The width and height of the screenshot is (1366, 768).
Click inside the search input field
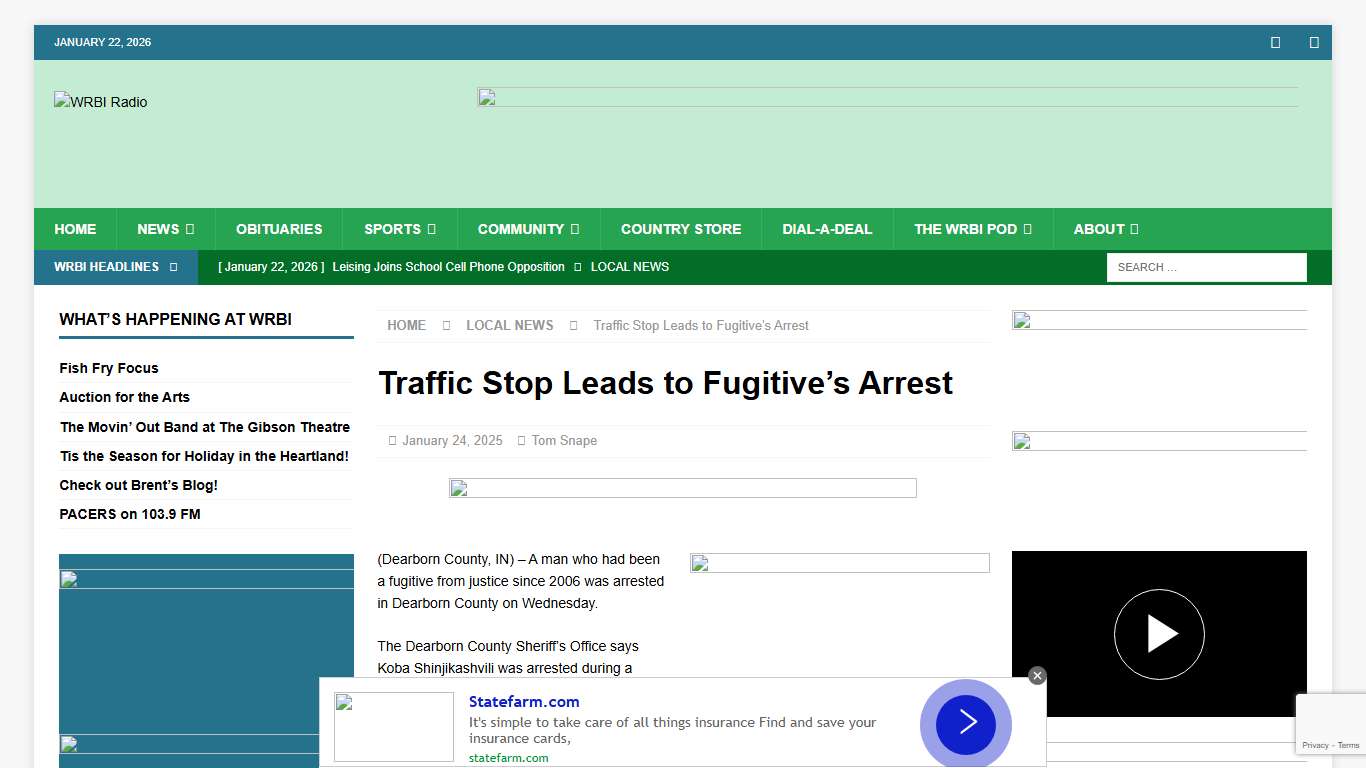tap(1206, 267)
